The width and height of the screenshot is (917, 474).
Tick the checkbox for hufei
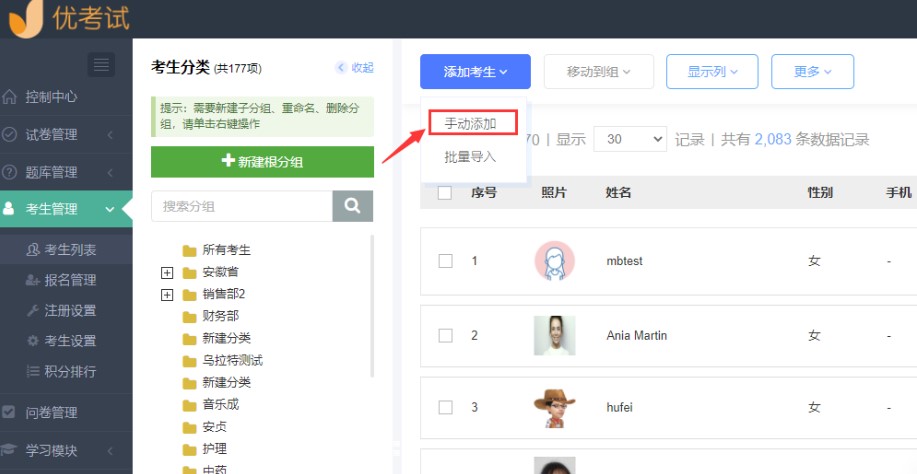446,407
